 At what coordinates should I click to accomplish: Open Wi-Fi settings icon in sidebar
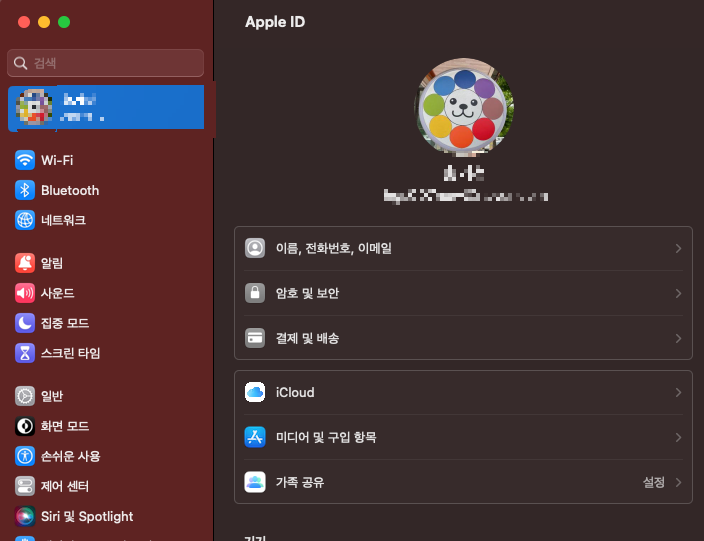(x=25, y=160)
